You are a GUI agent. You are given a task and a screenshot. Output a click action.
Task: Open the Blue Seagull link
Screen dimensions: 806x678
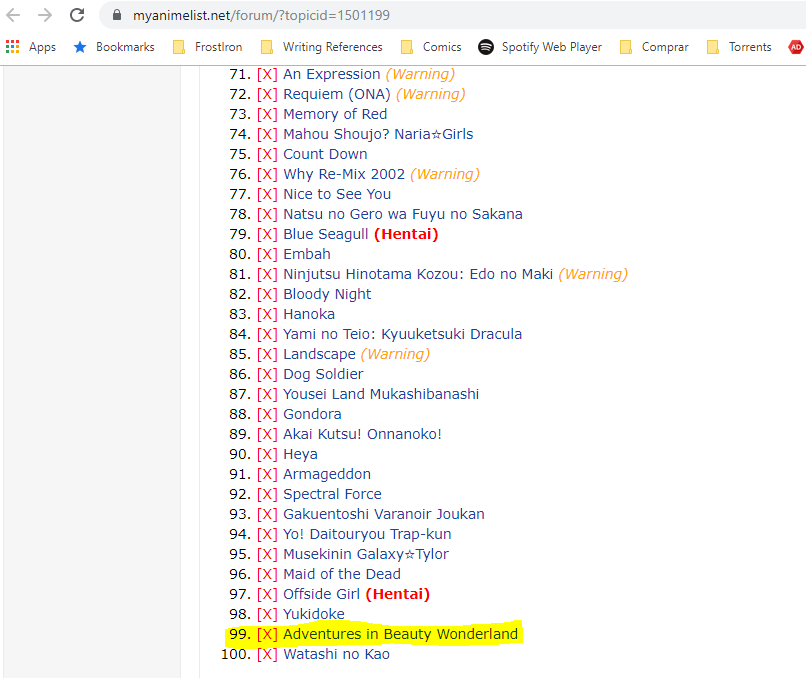click(325, 234)
